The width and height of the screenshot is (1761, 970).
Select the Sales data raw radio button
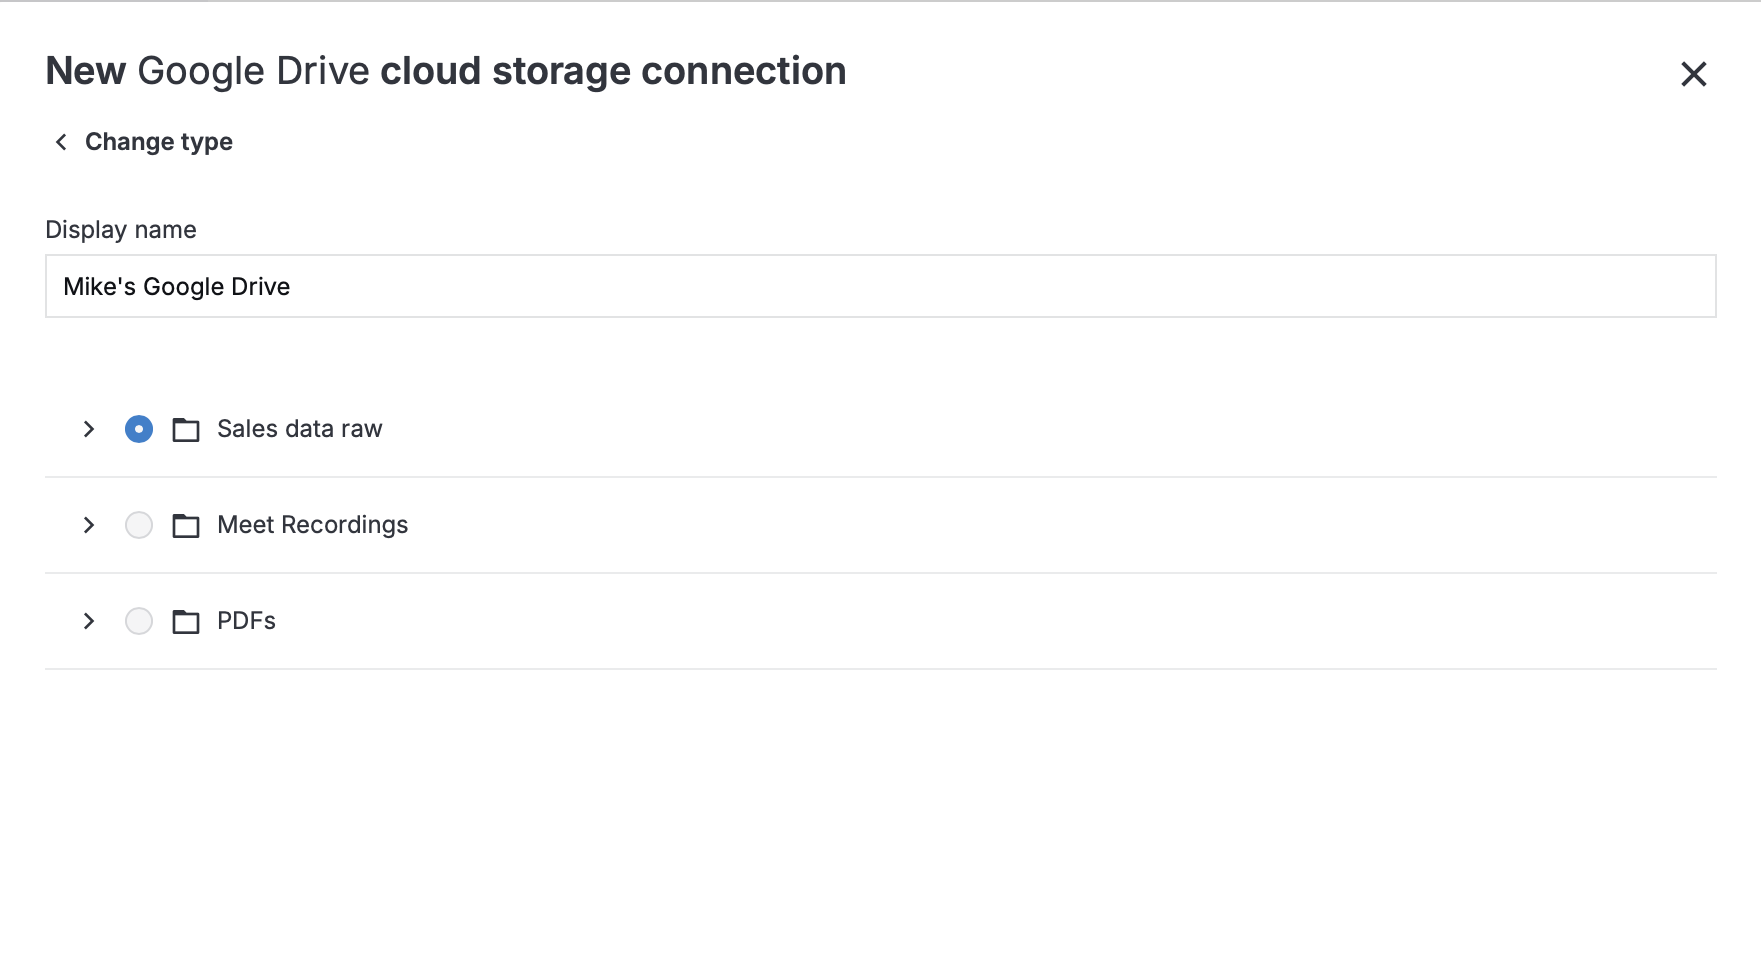[x=139, y=429]
